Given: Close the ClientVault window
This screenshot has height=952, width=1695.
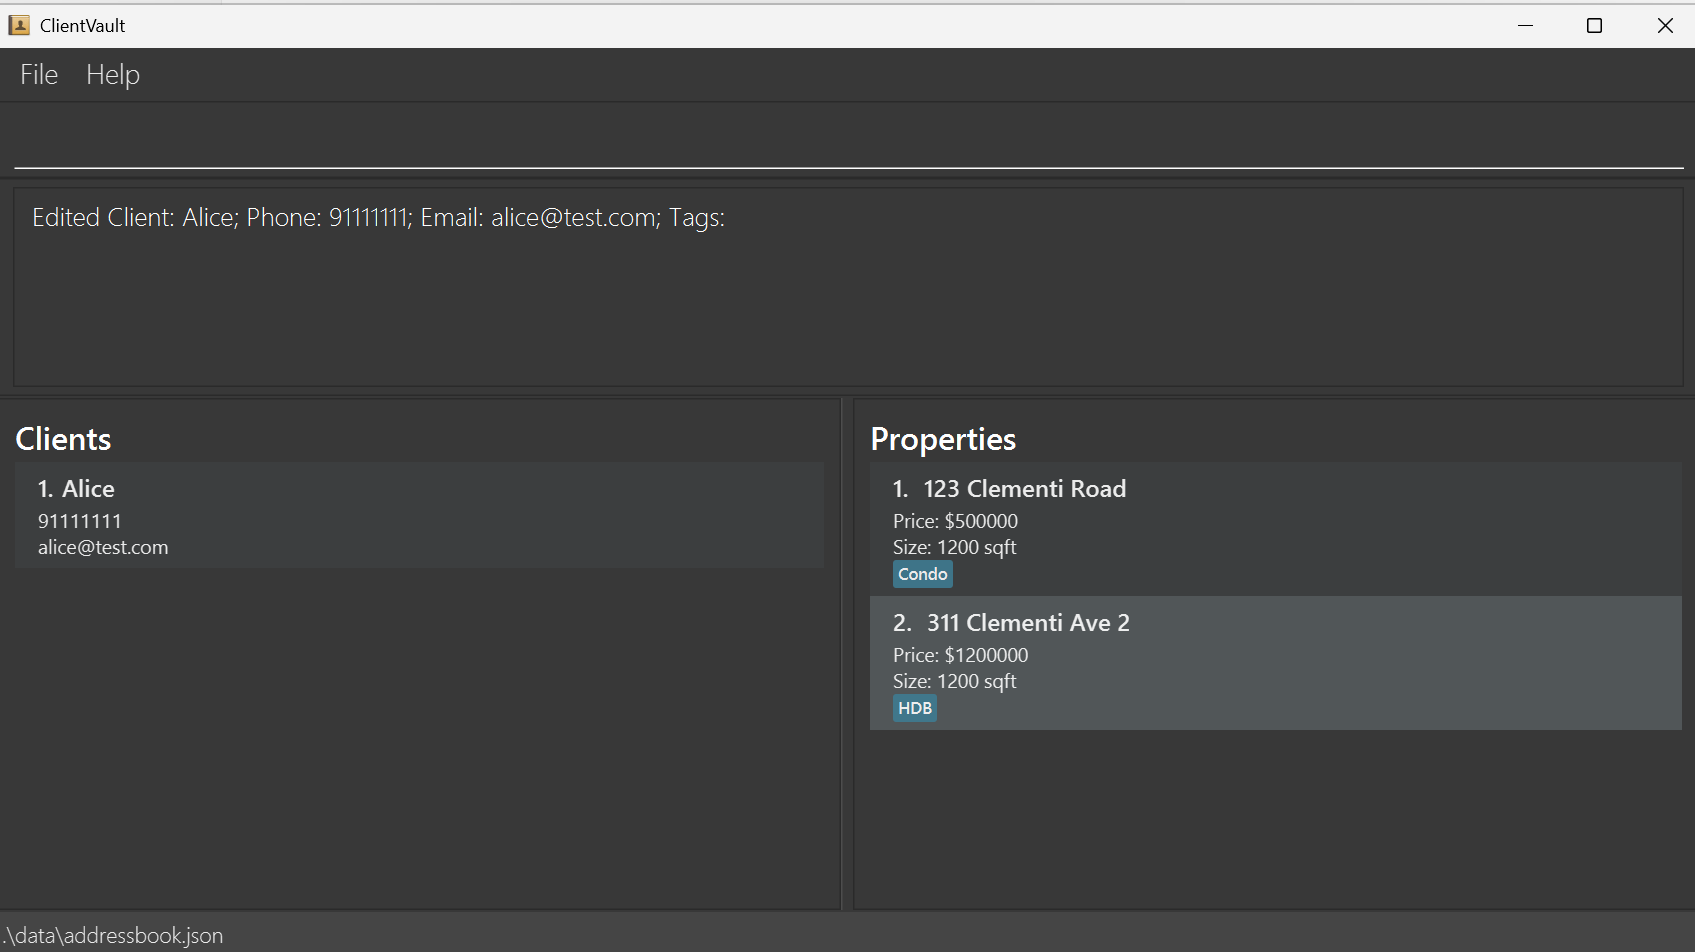Looking at the screenshot, I should tap(1664, 25).
